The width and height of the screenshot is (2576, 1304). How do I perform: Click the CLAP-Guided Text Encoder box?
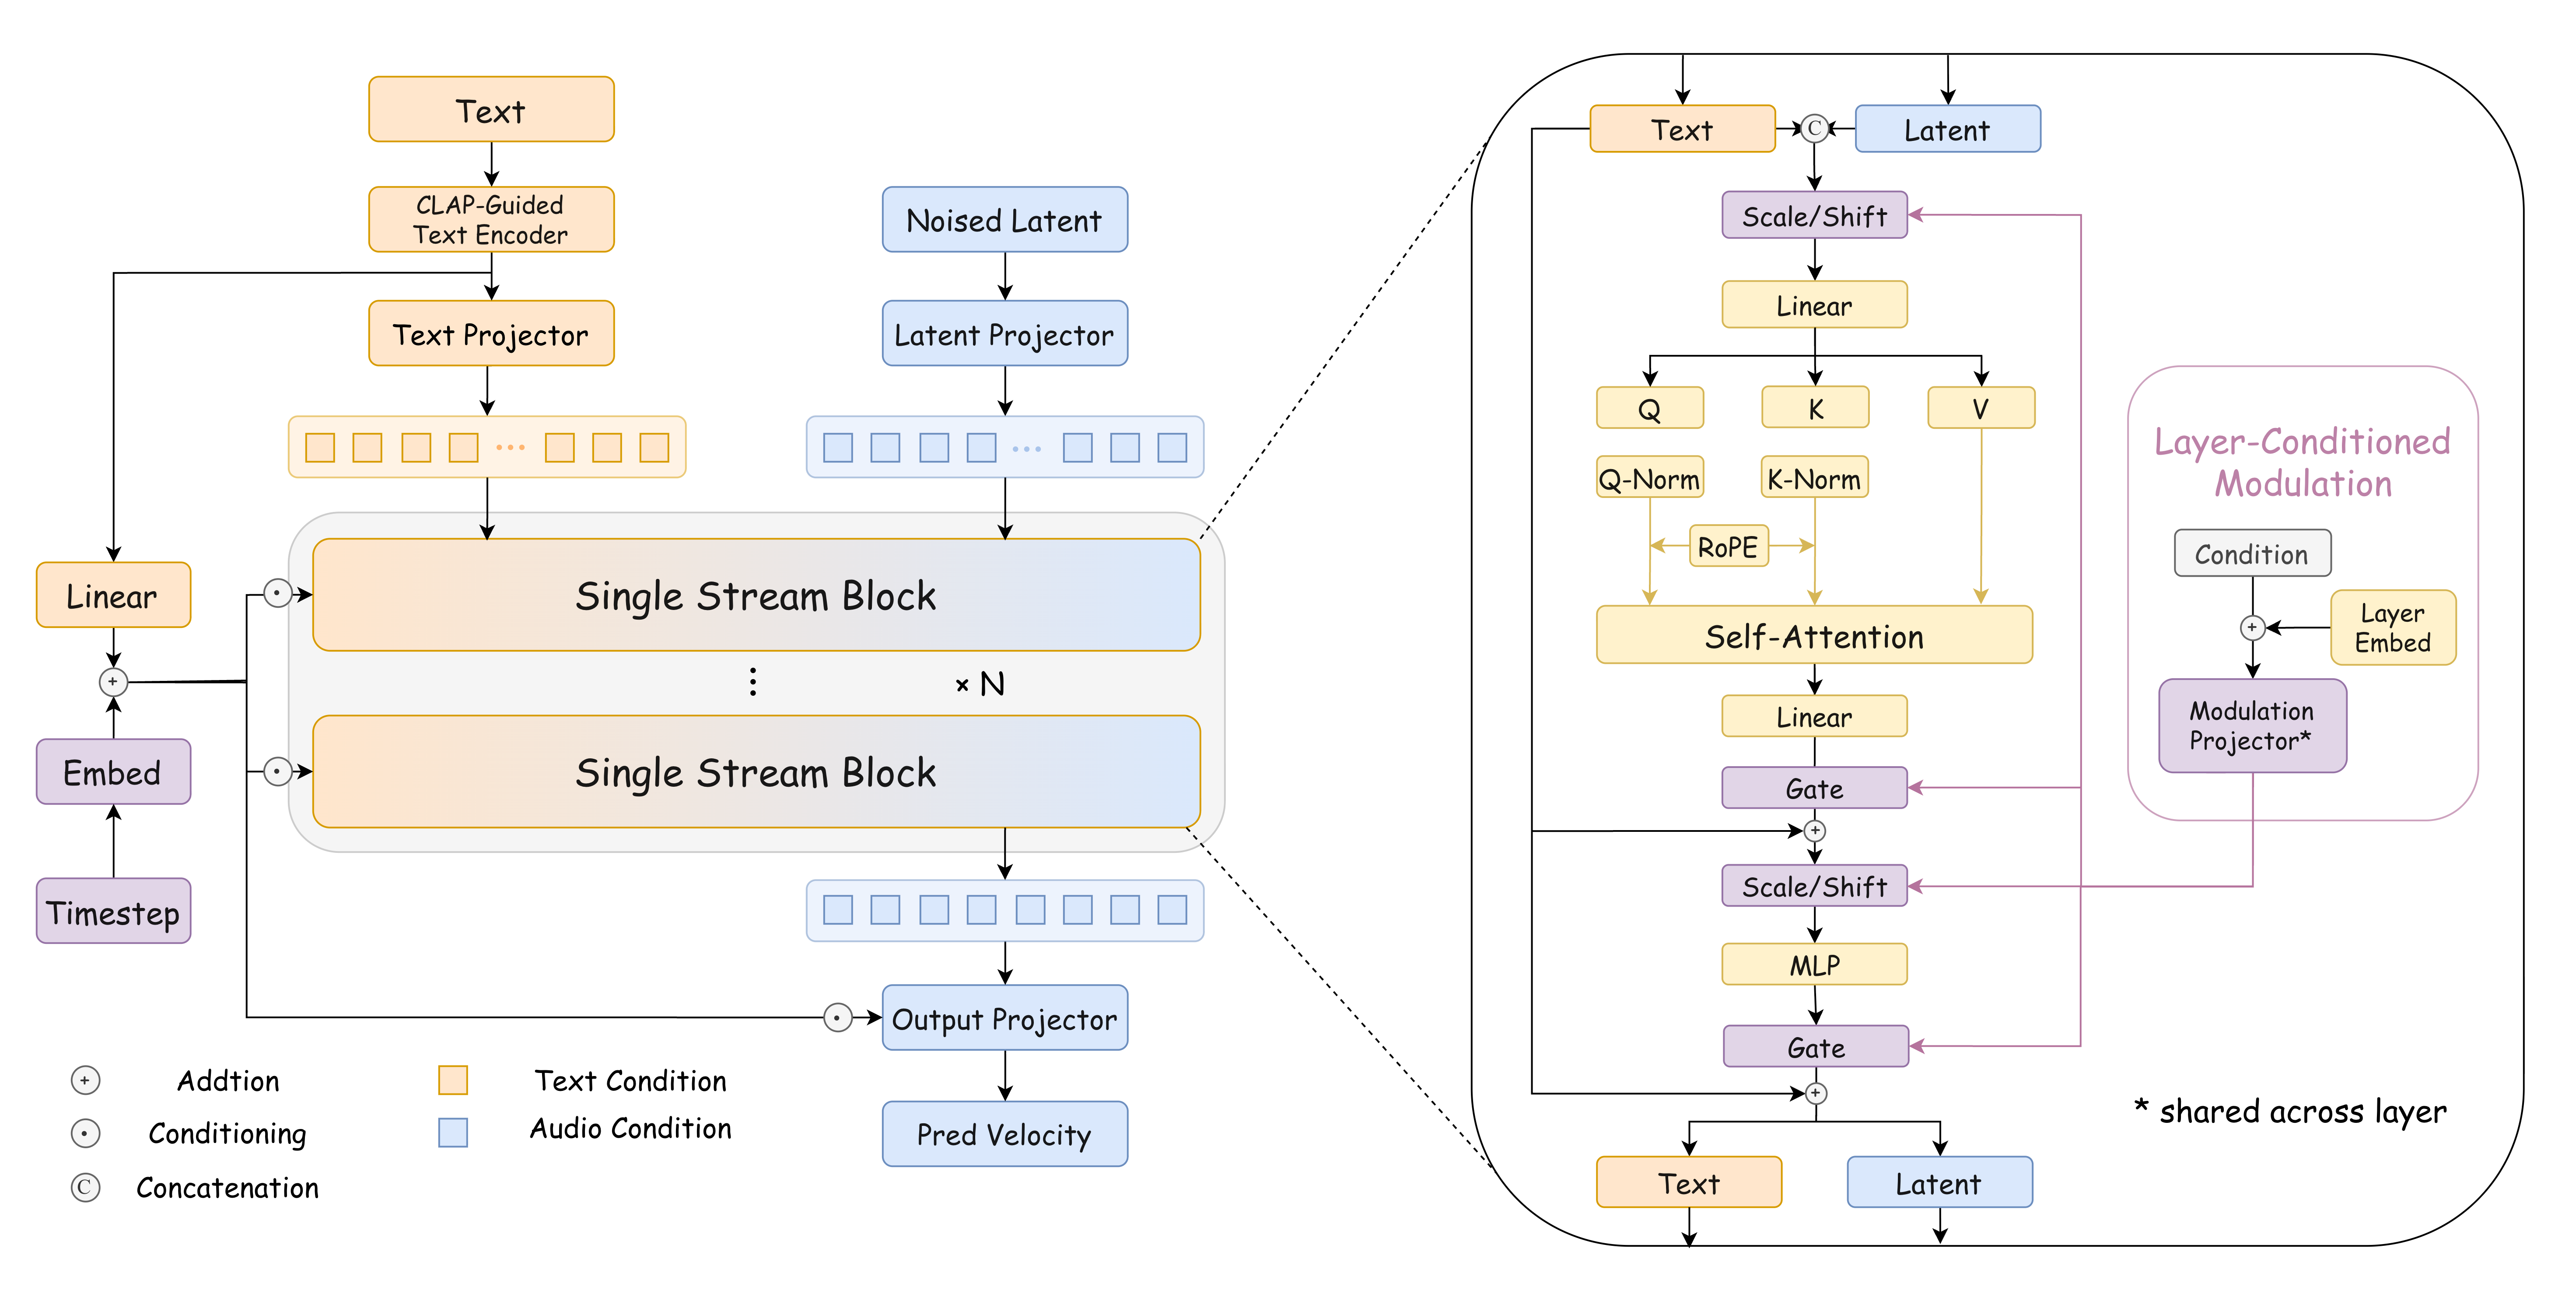[x=491, y=219]
